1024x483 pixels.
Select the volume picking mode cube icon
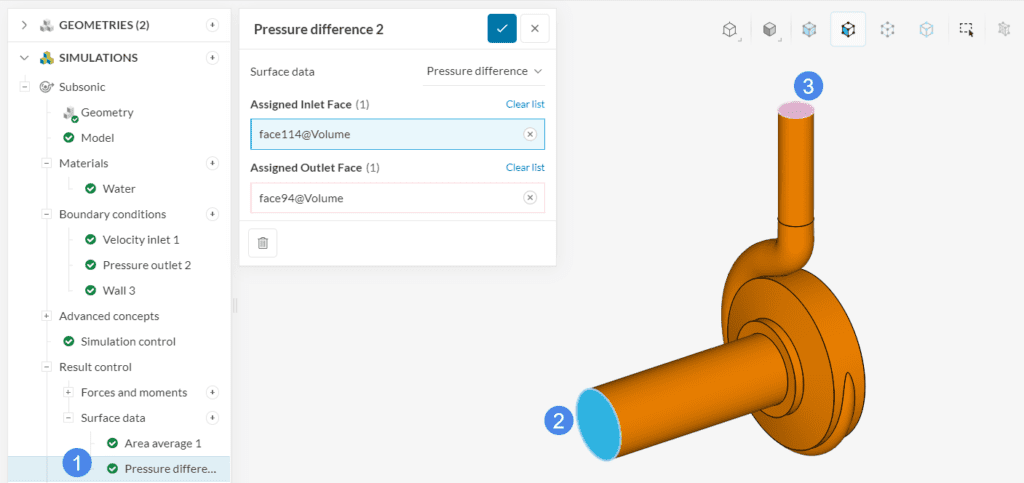coord(809,29)
